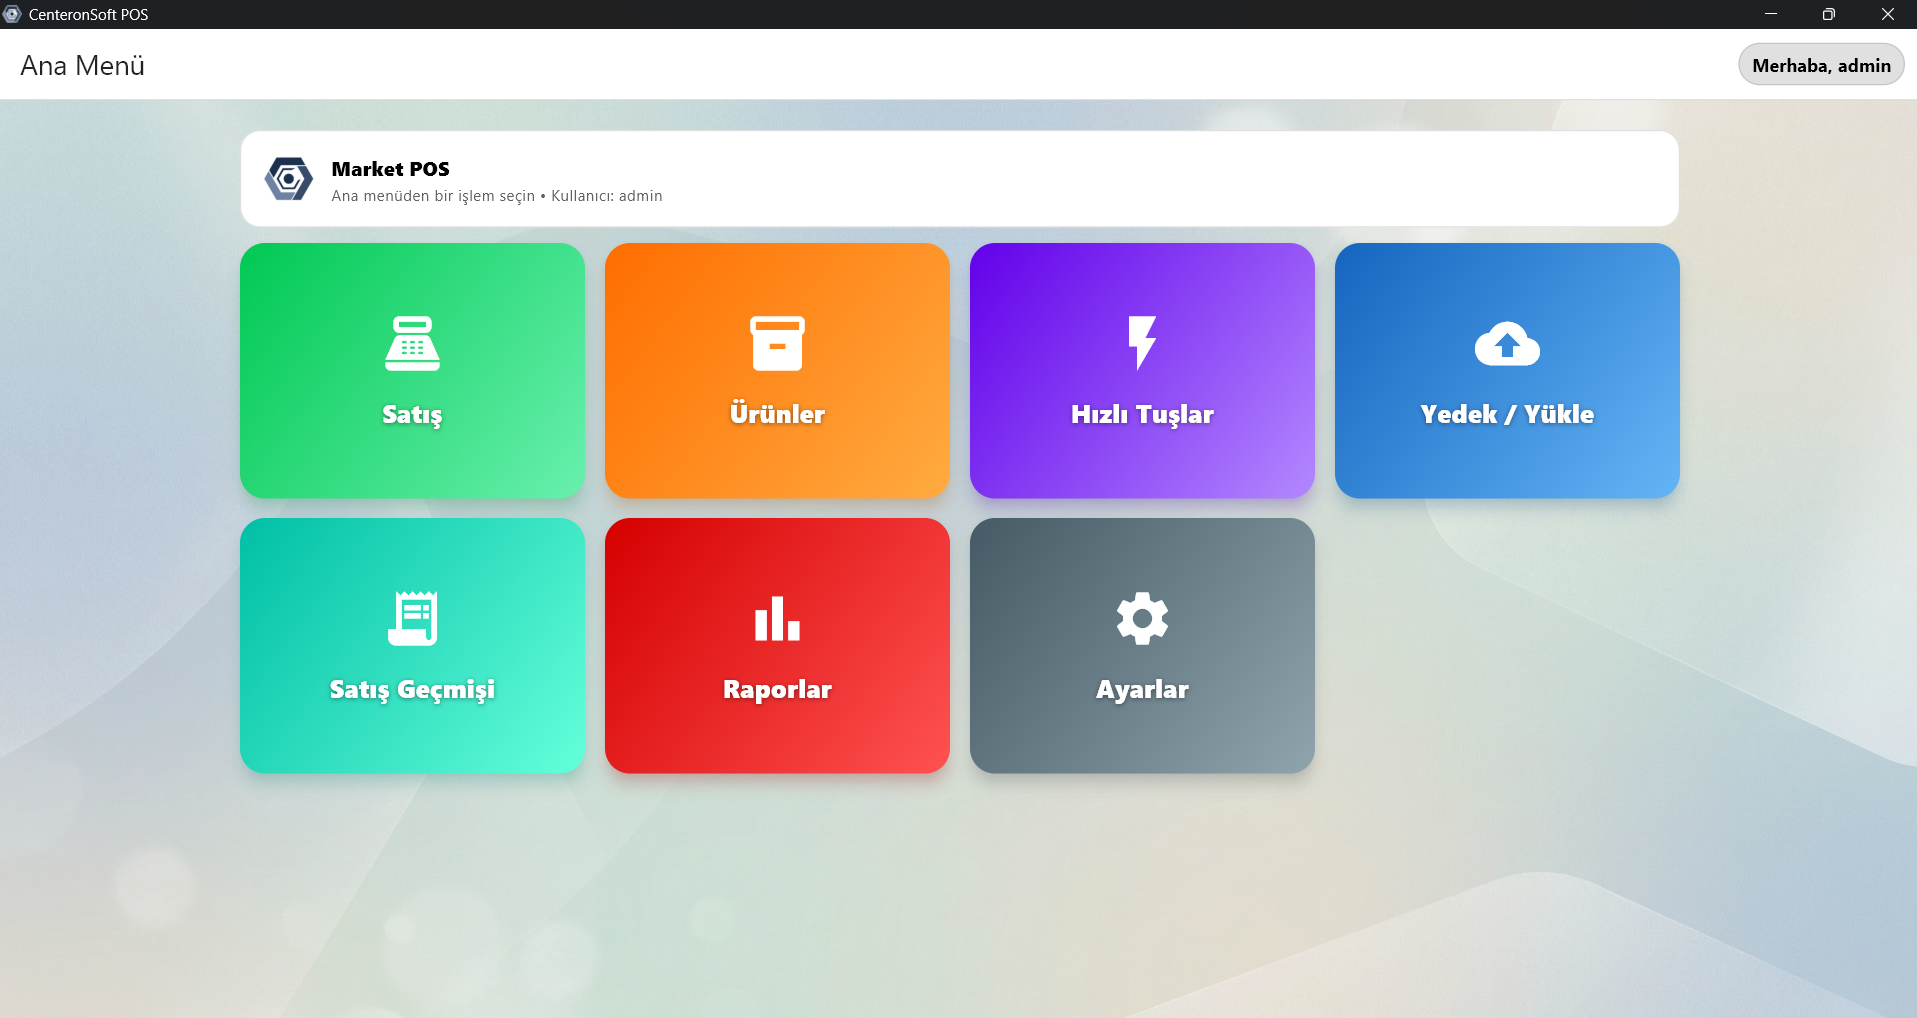Screen dimensions: 1917x1018
Task: Click the CenteronSoft POS title bar icon
Action: (12, 14)
